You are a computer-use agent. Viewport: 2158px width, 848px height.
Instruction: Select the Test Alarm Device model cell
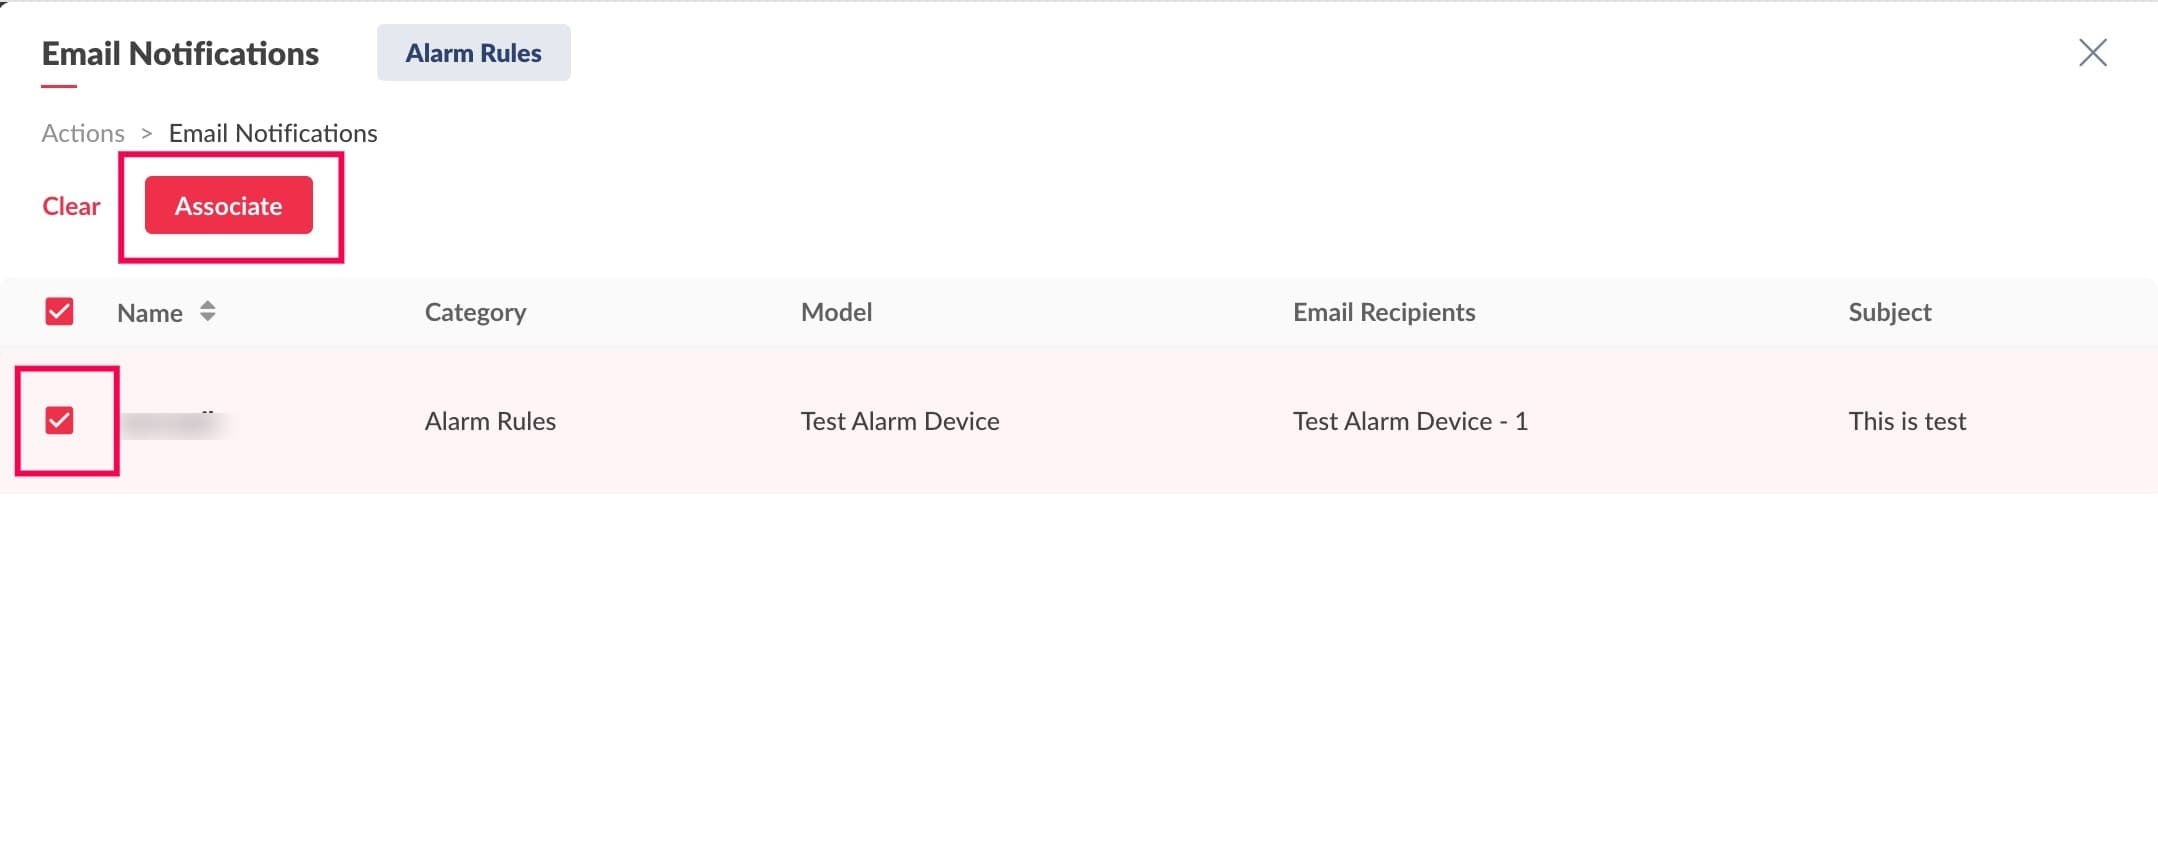899,421
